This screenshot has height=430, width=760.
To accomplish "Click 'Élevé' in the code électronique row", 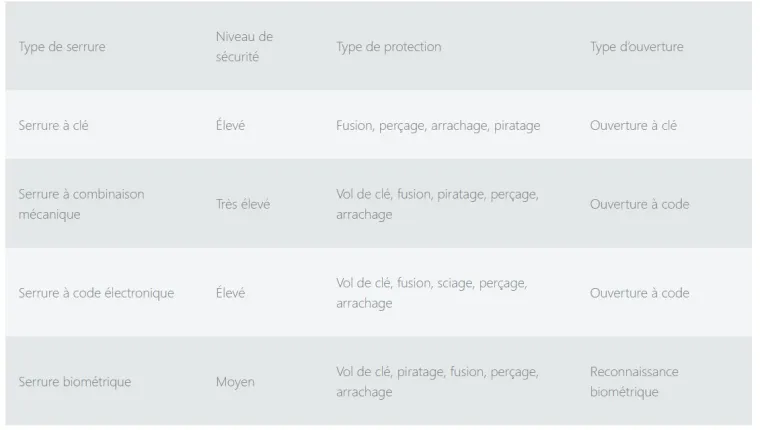I will (230, 292).
